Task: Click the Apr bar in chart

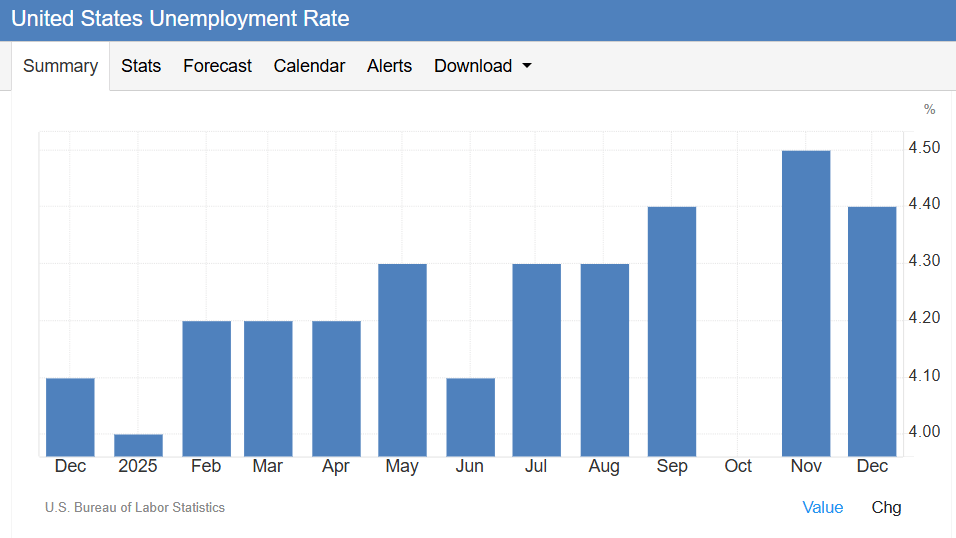Action: [x=337, y=389]
